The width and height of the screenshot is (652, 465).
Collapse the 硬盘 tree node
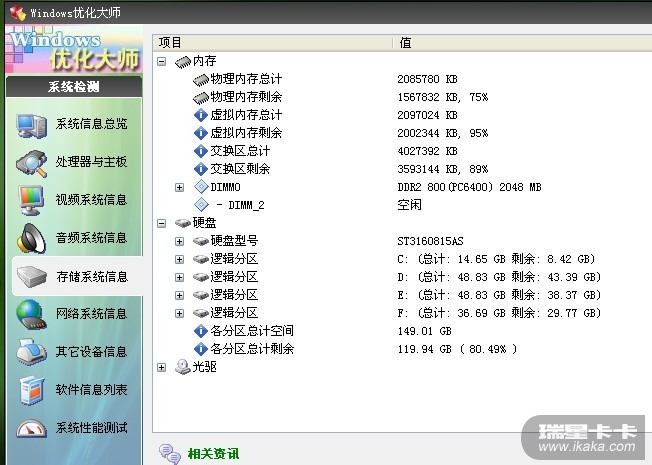tap(162, 224)
